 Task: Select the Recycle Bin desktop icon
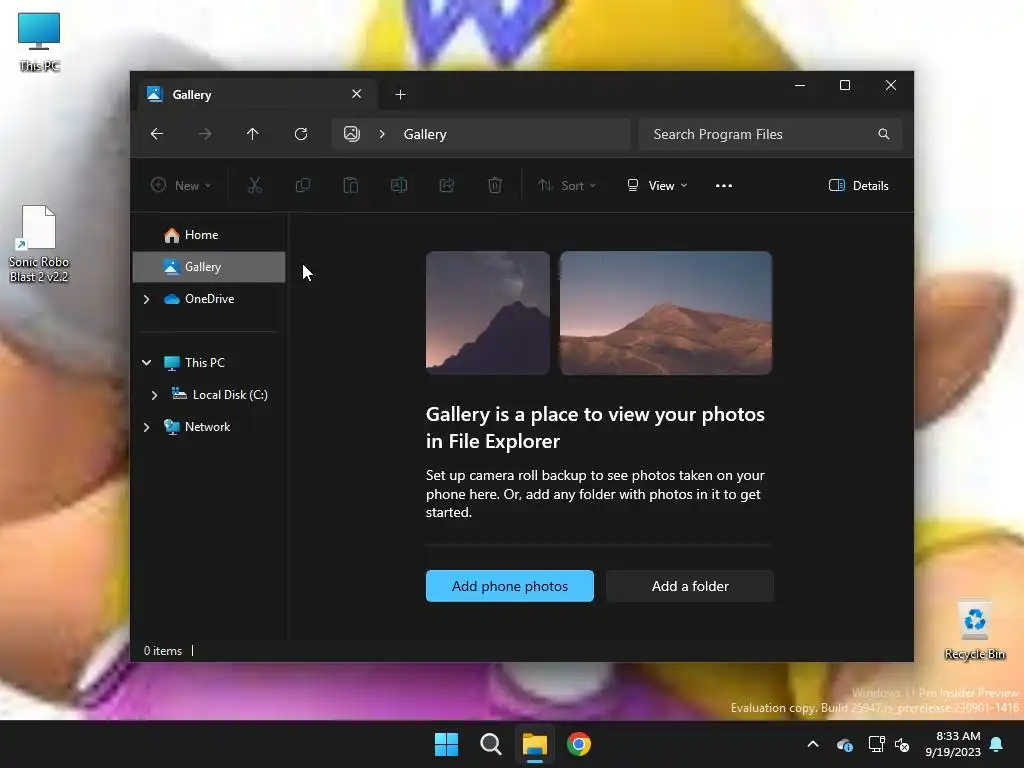coord(974,631)
